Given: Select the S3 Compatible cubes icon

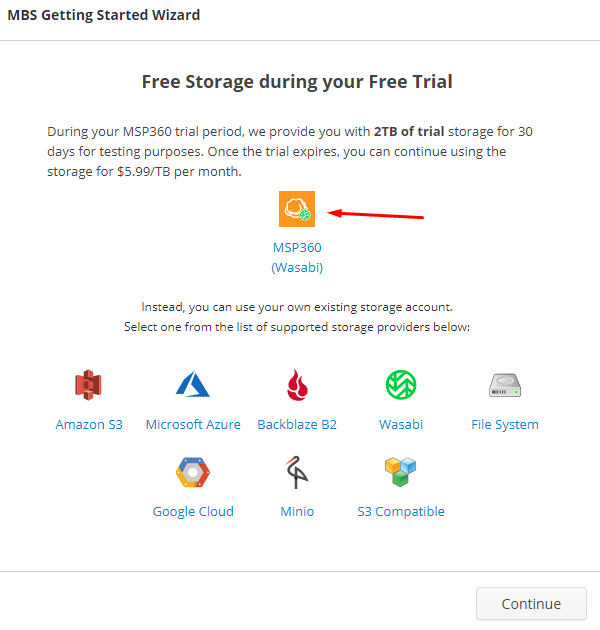Looking at the screenshot, I should coord(401,472).
